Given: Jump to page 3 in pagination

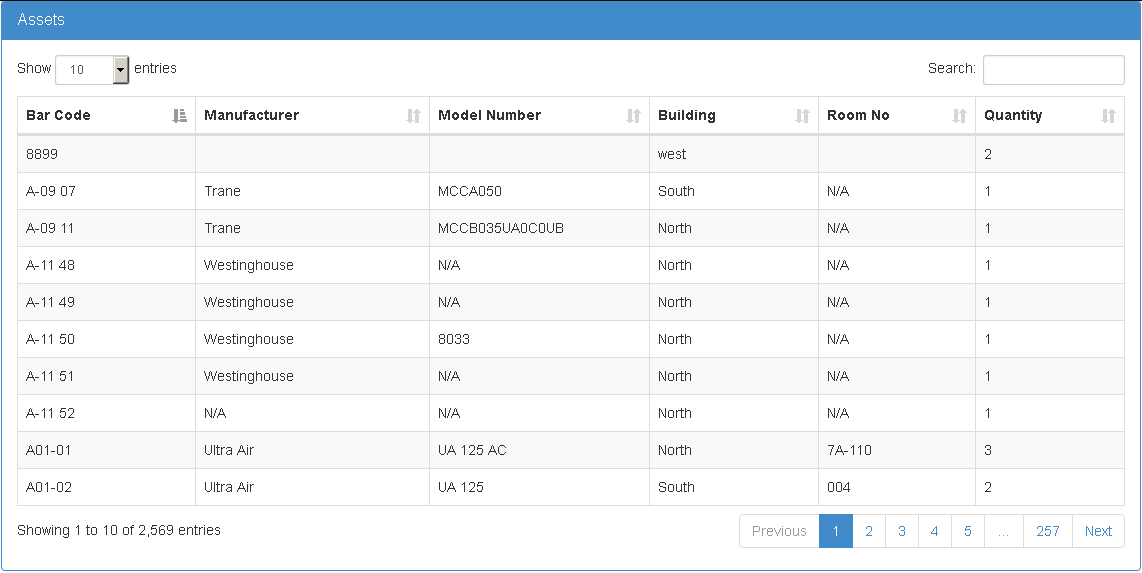Looking at the screenshot, I should [x=901, y=531].
